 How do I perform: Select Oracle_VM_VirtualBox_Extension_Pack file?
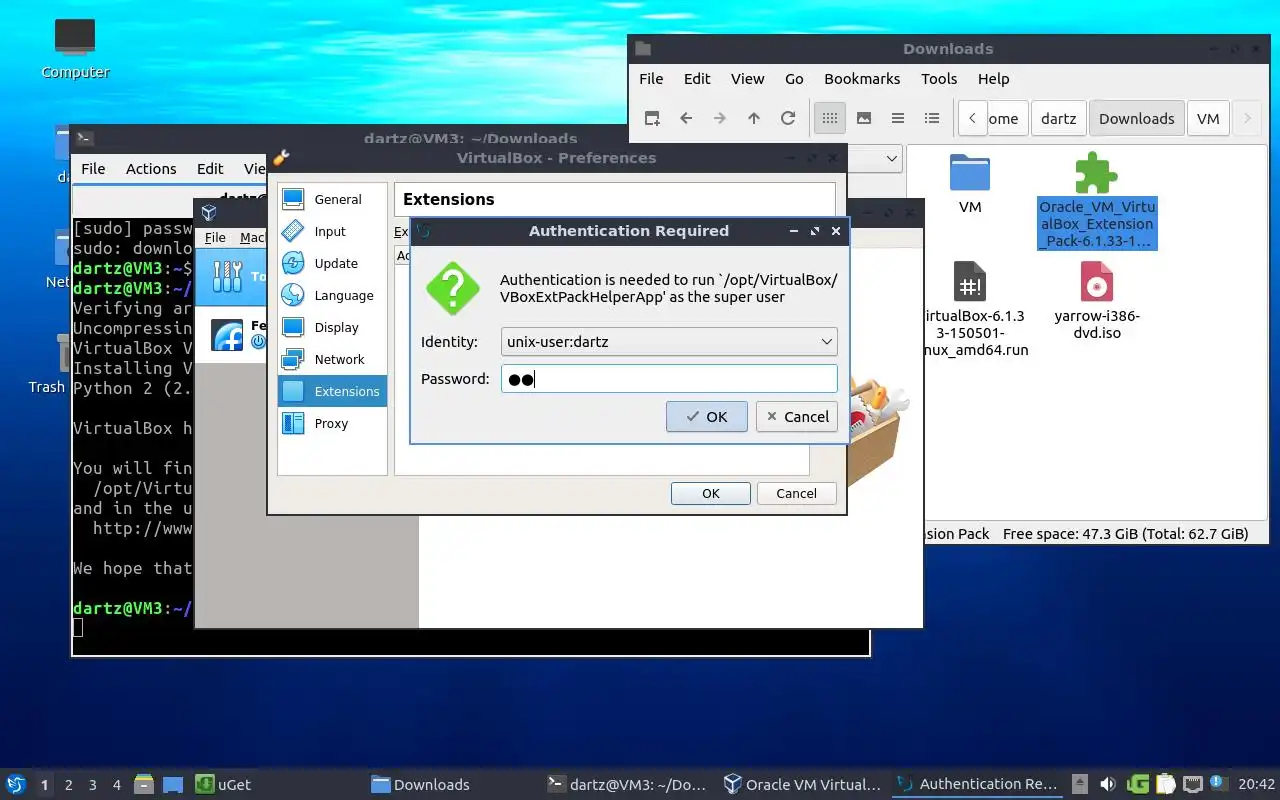pos(1096,201)
